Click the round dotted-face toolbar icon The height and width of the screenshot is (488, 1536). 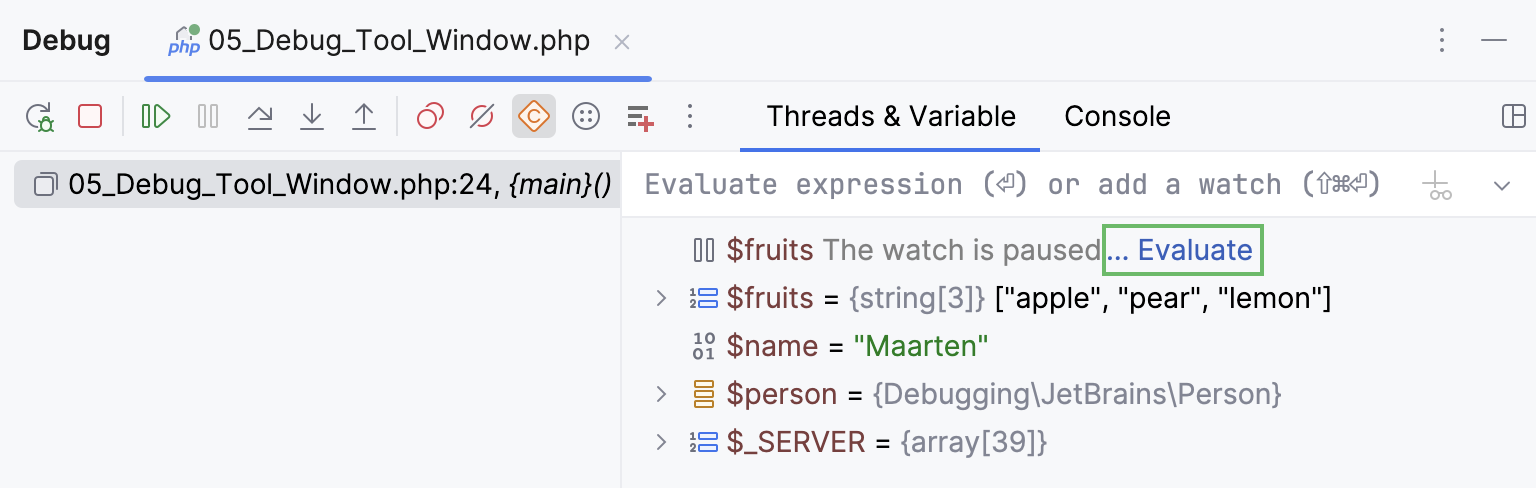point(585,117)
